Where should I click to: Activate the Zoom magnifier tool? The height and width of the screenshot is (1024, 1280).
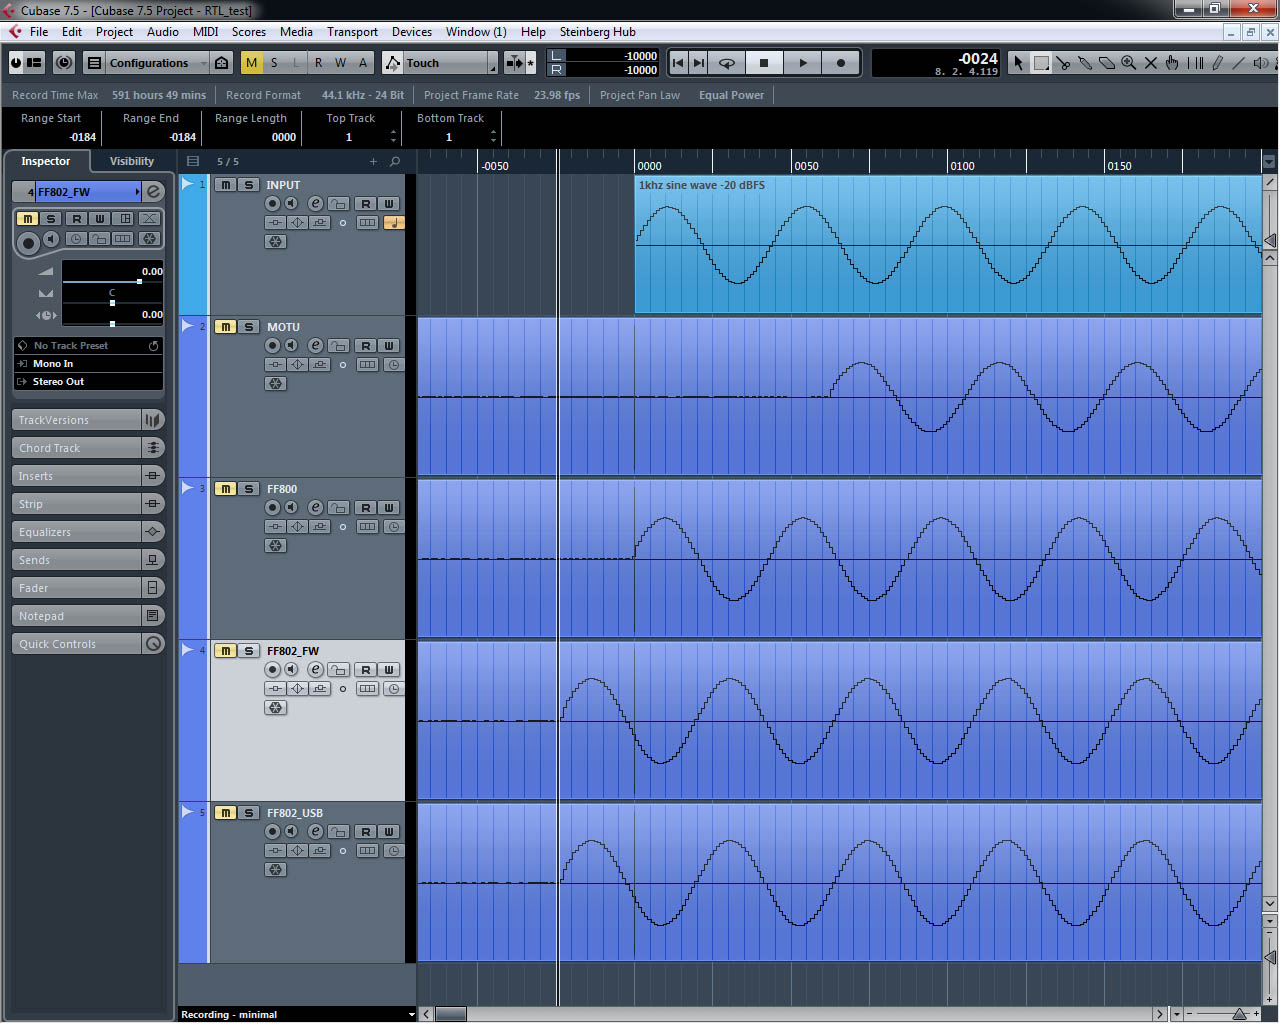[1129, 63]
